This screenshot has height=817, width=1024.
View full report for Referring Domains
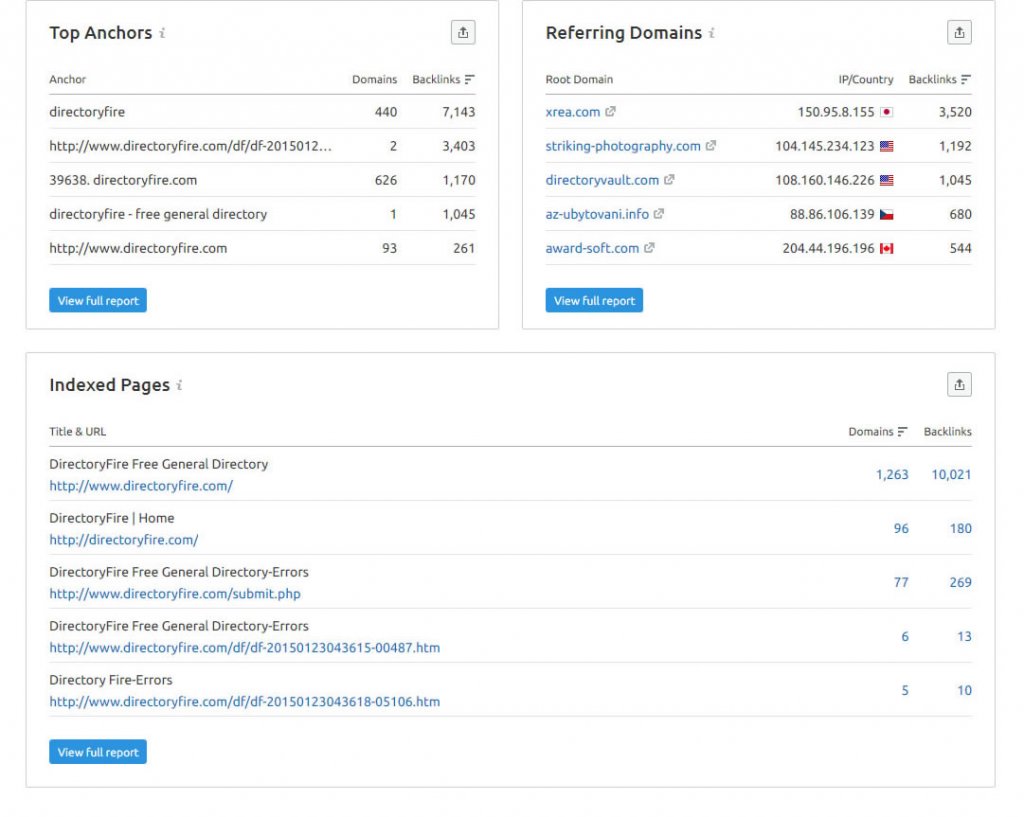tap(594, 300)
